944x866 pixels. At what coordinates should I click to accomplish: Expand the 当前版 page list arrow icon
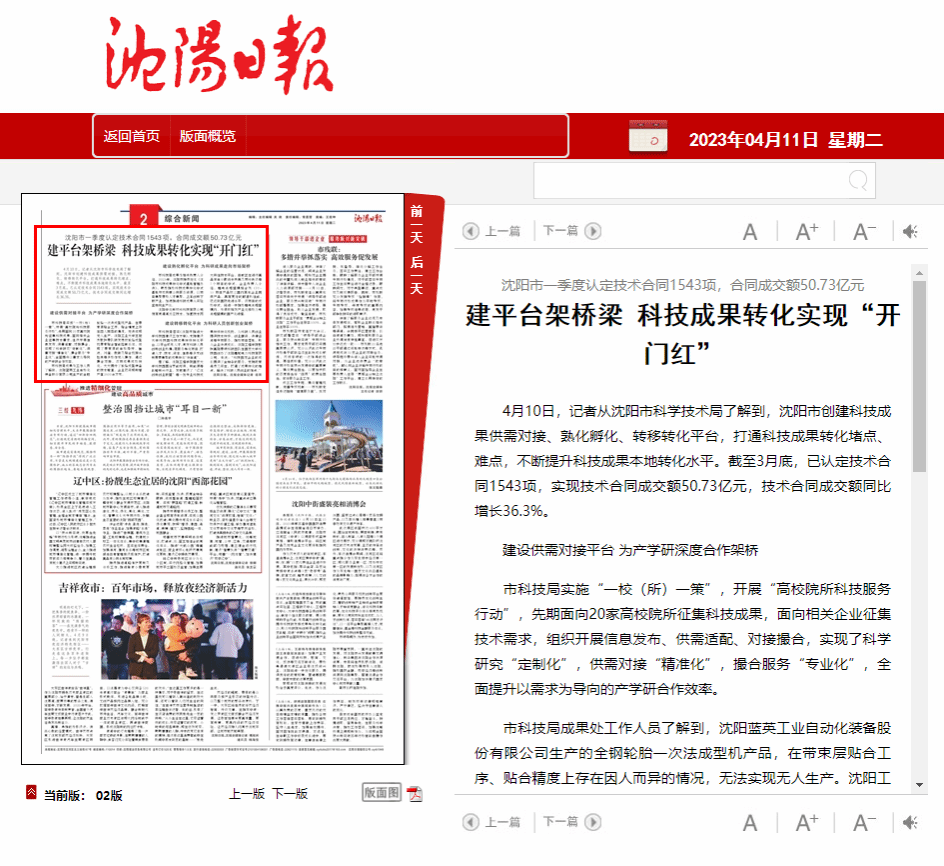coord(32,793)
